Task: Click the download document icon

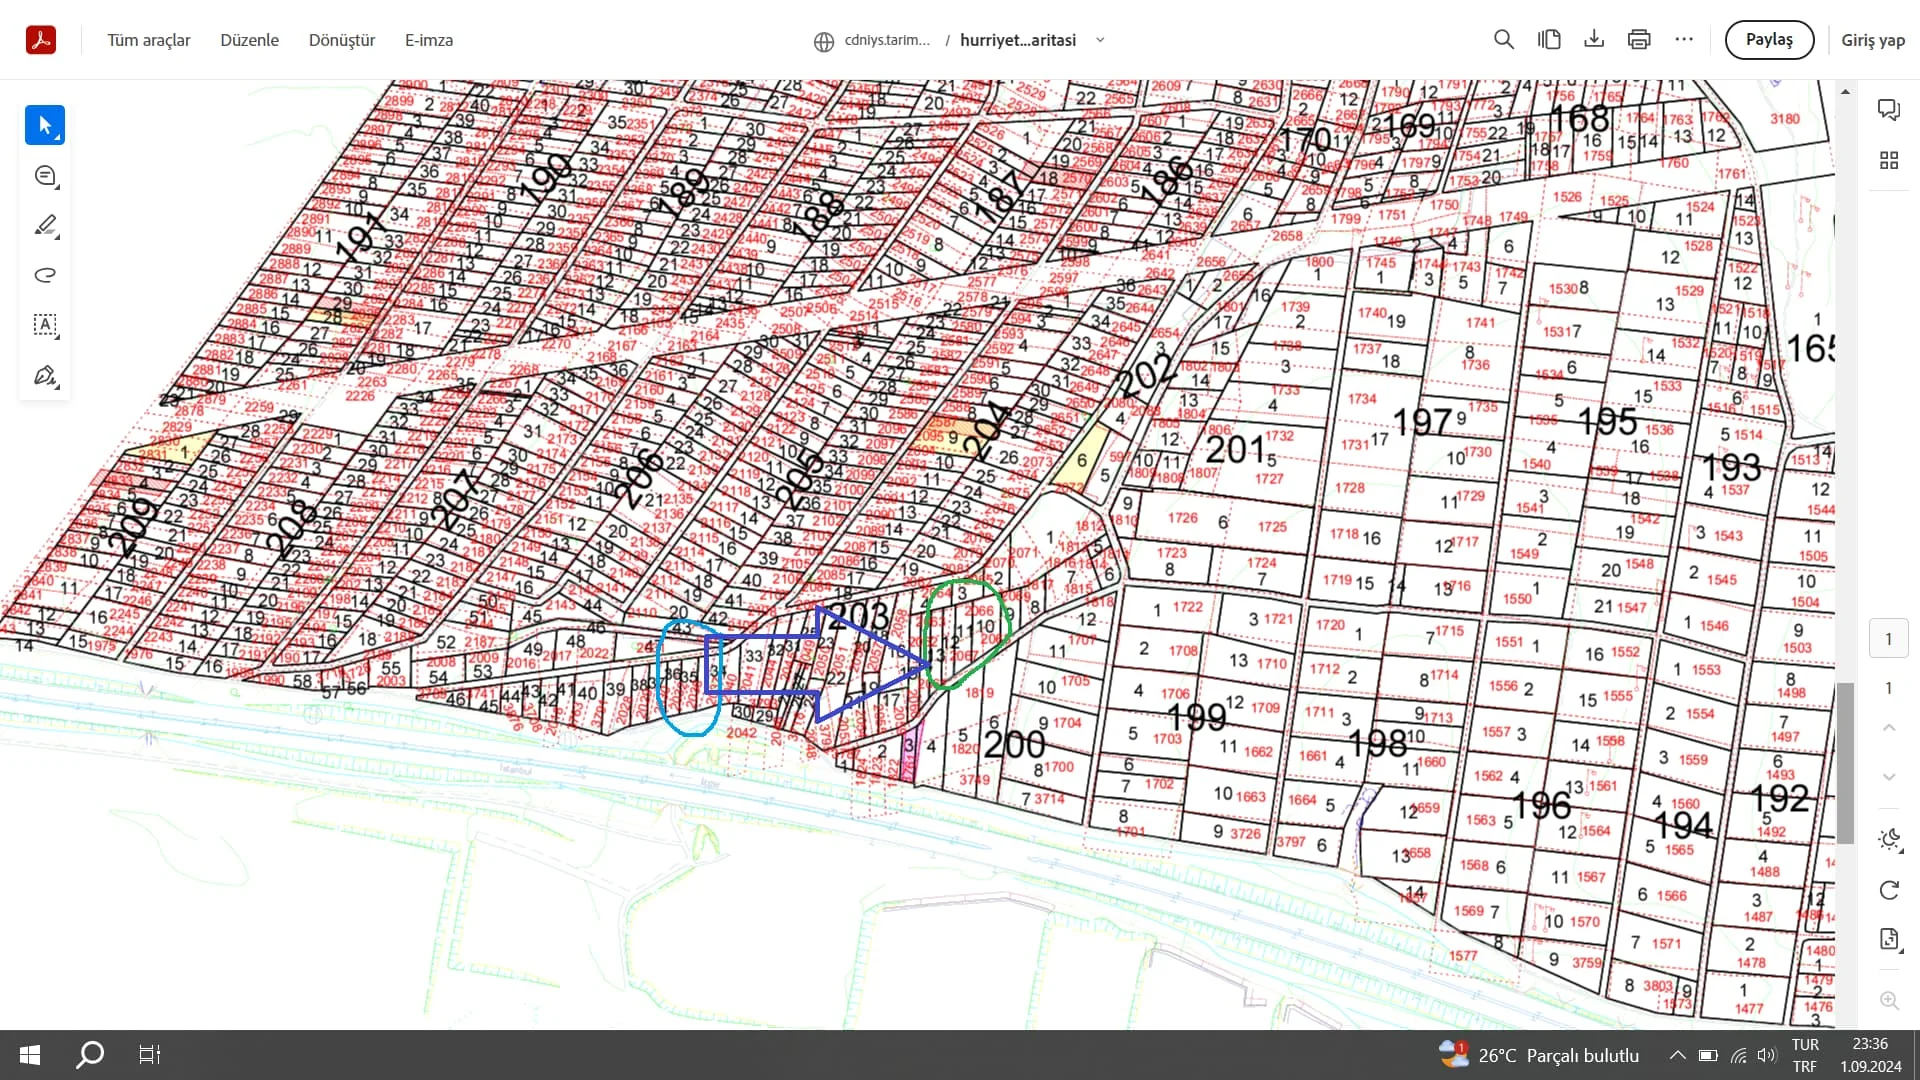Action: click(x=1594, y=40)
